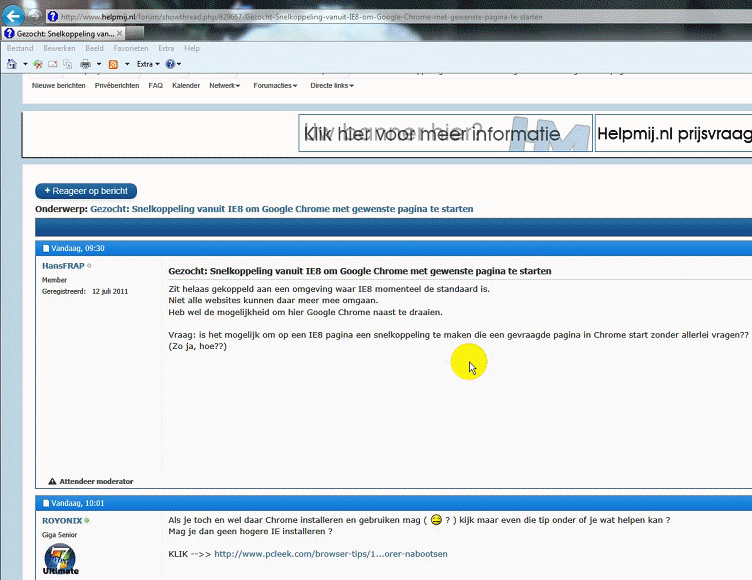Open the blue Help question mark dropdown
This screenshot has height=580, width=752.
tap(173, 64)
